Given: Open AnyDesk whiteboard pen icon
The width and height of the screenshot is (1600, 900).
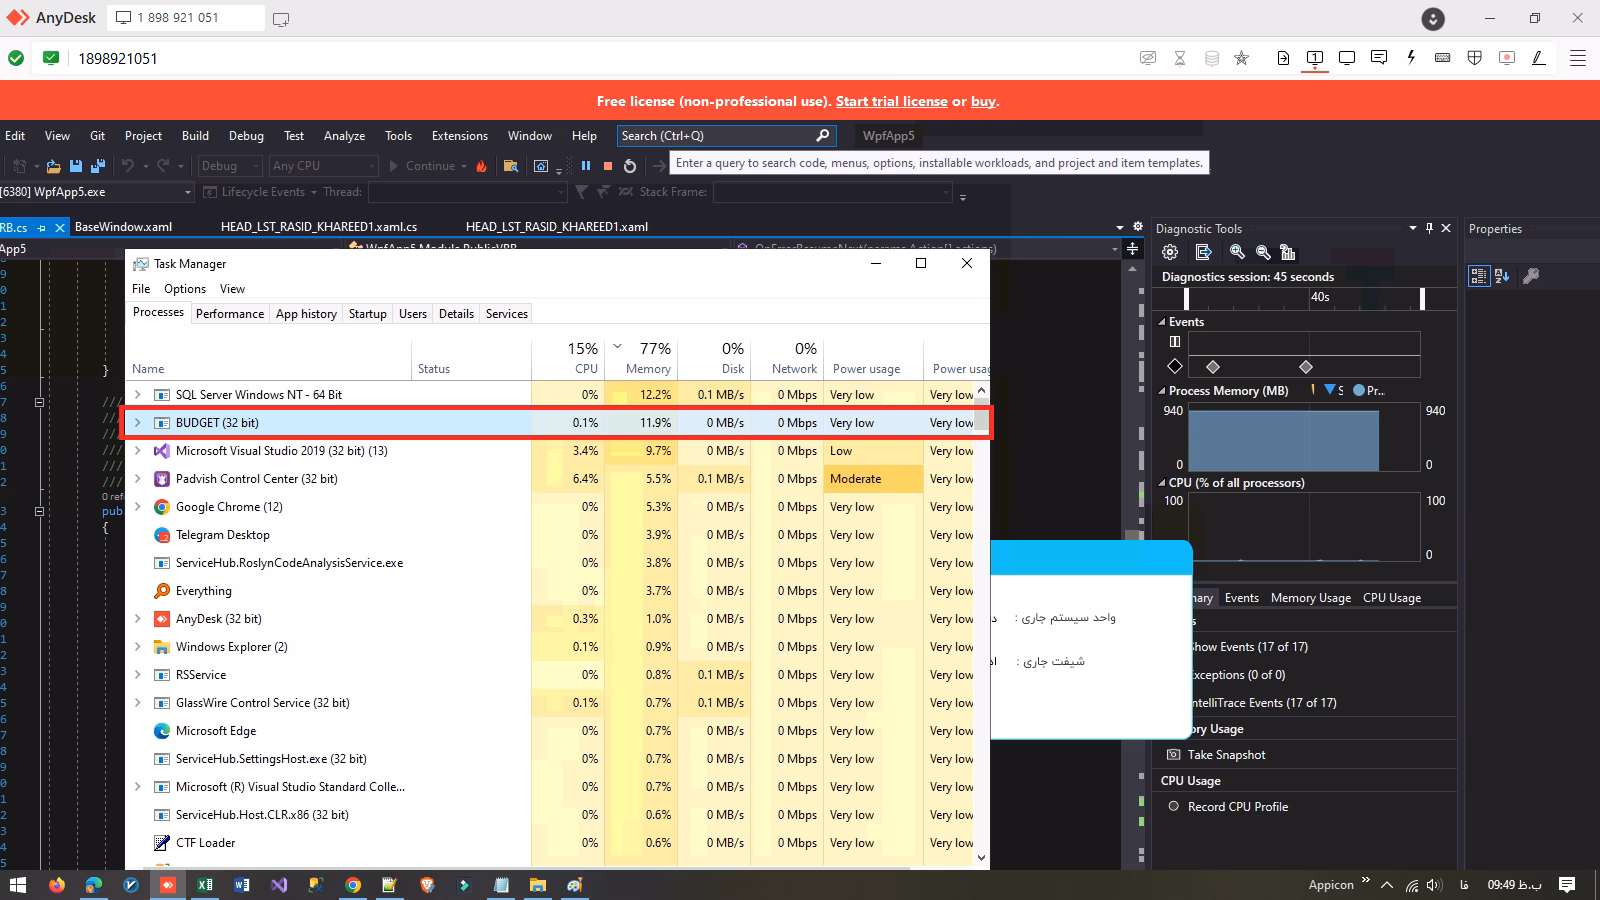Looking at the screenshot, I should click(1539, 58).
